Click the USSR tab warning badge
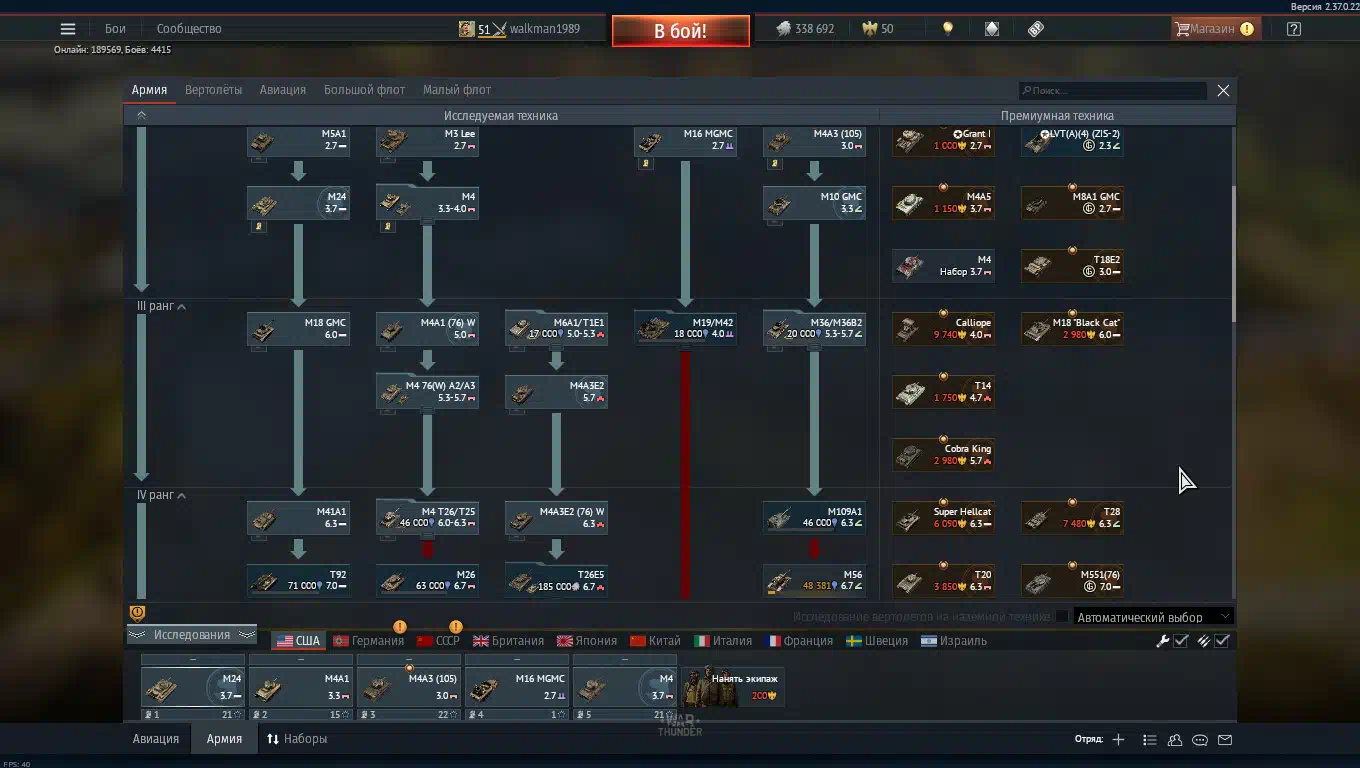The image size is (1360, 768). [456, 627]
